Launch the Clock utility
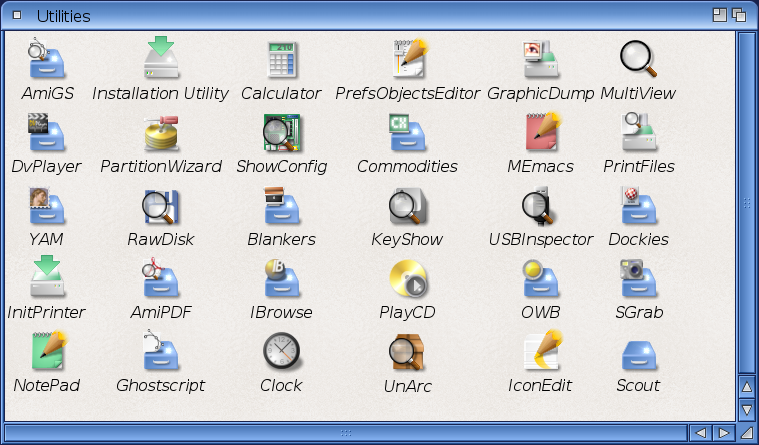Image resolution: width=759 pixels, height=445 pixels. click(x=281, y=354)
